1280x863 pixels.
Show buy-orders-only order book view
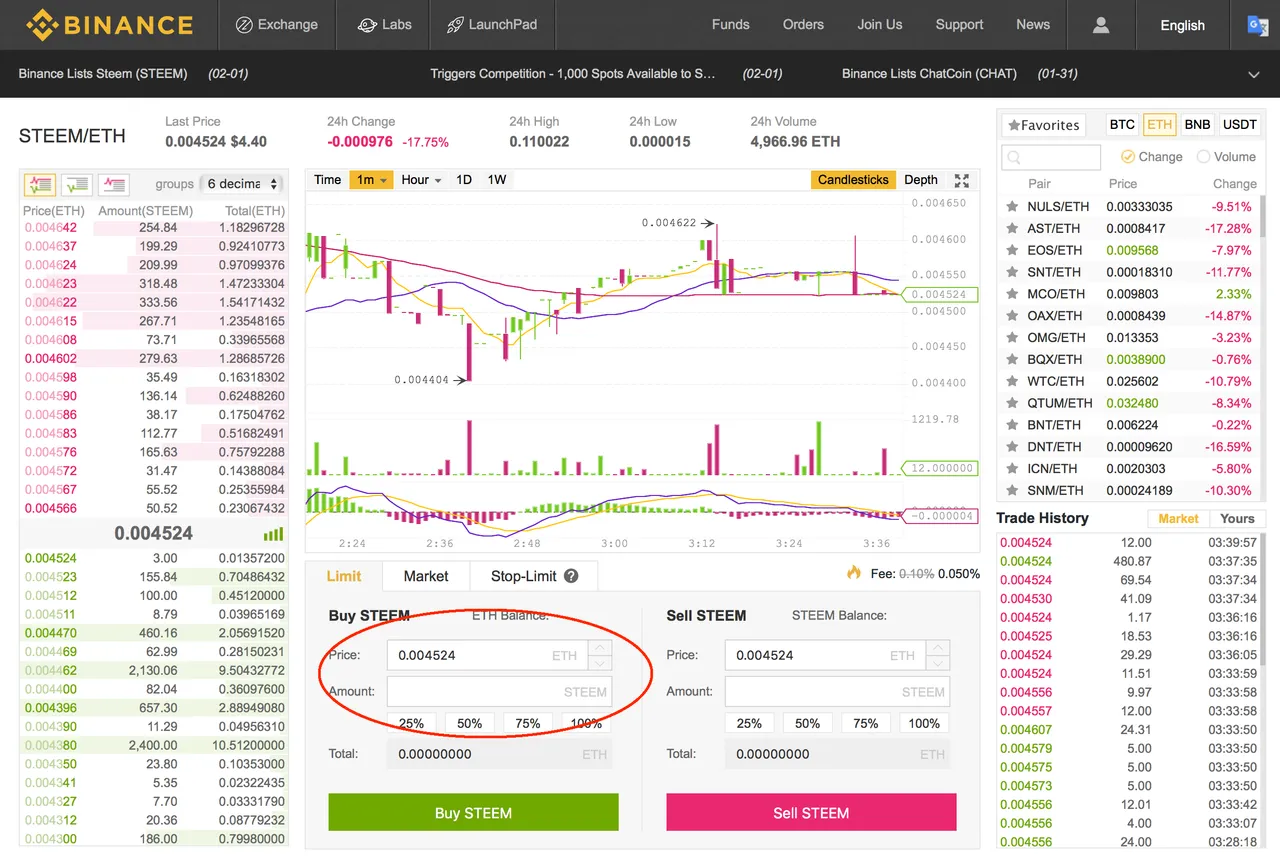(77, 184)
